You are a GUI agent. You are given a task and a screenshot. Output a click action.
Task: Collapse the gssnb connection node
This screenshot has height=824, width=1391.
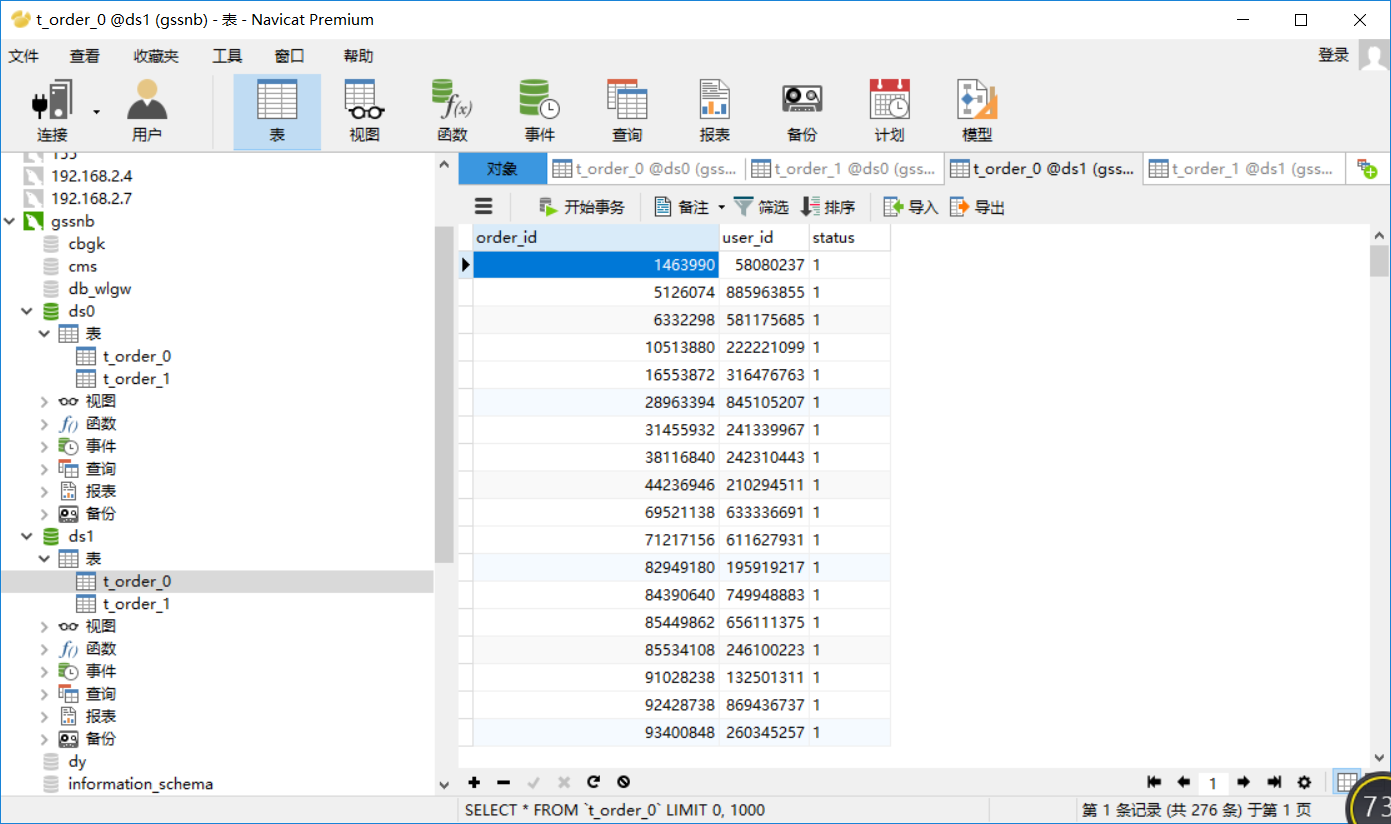pyautogui.click(x=11, y=221)
